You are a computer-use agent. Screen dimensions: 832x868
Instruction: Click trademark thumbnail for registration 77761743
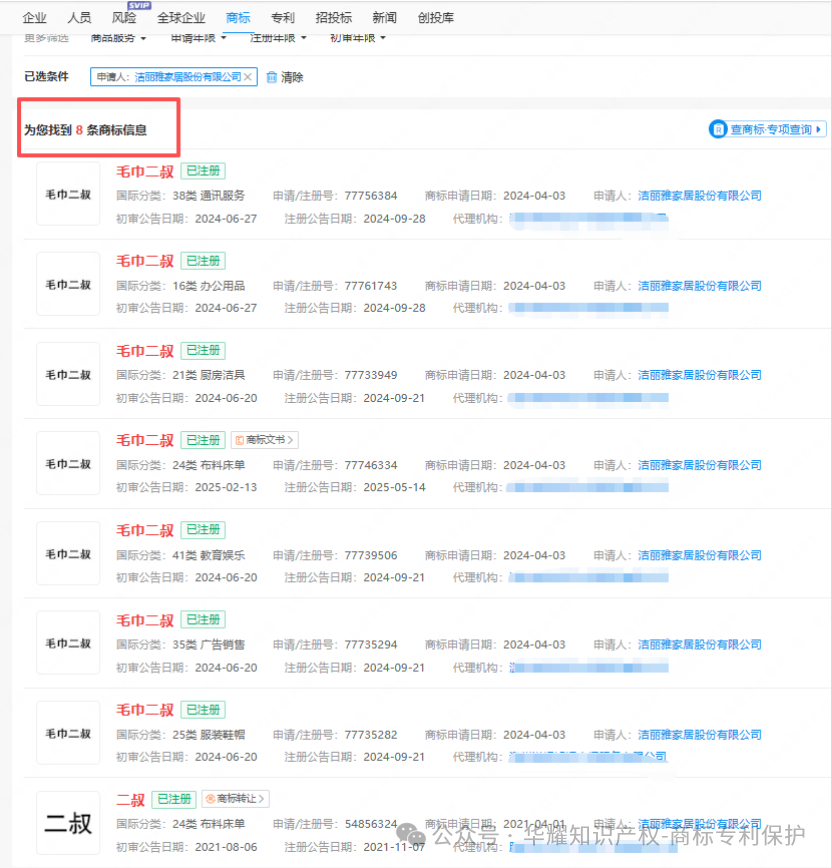68,284
